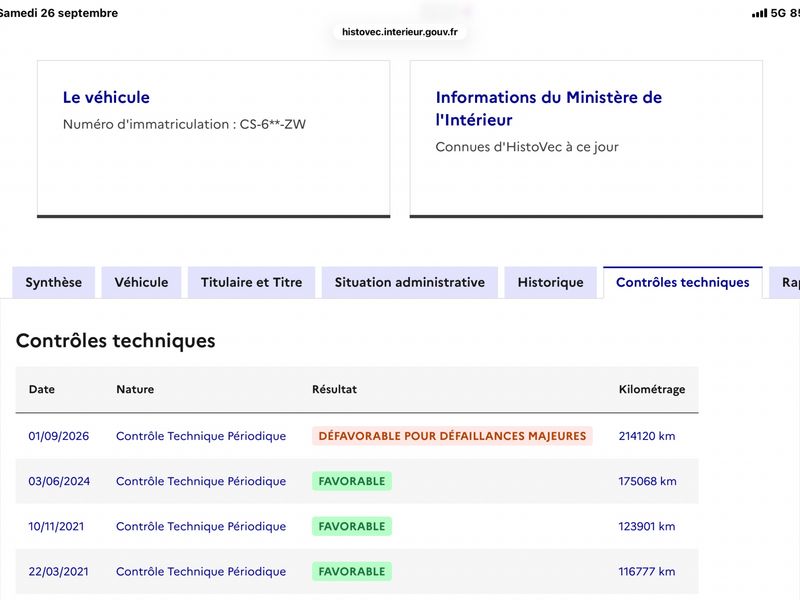Click the Contrôles techniques tab
The width and height of the screenshot is (800, 600).
point(683,282)
